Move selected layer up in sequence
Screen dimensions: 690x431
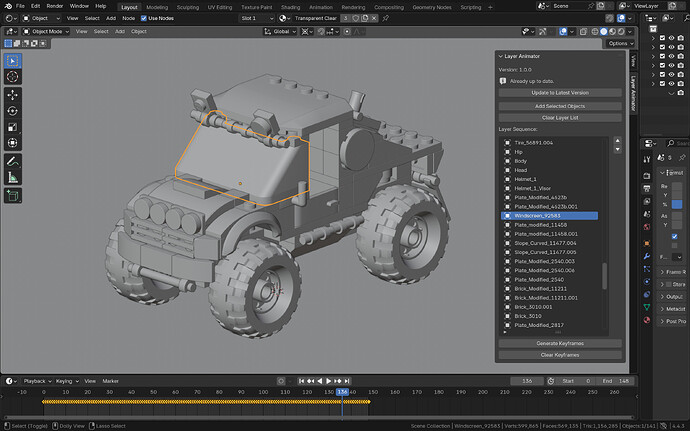tap(617, 140)
